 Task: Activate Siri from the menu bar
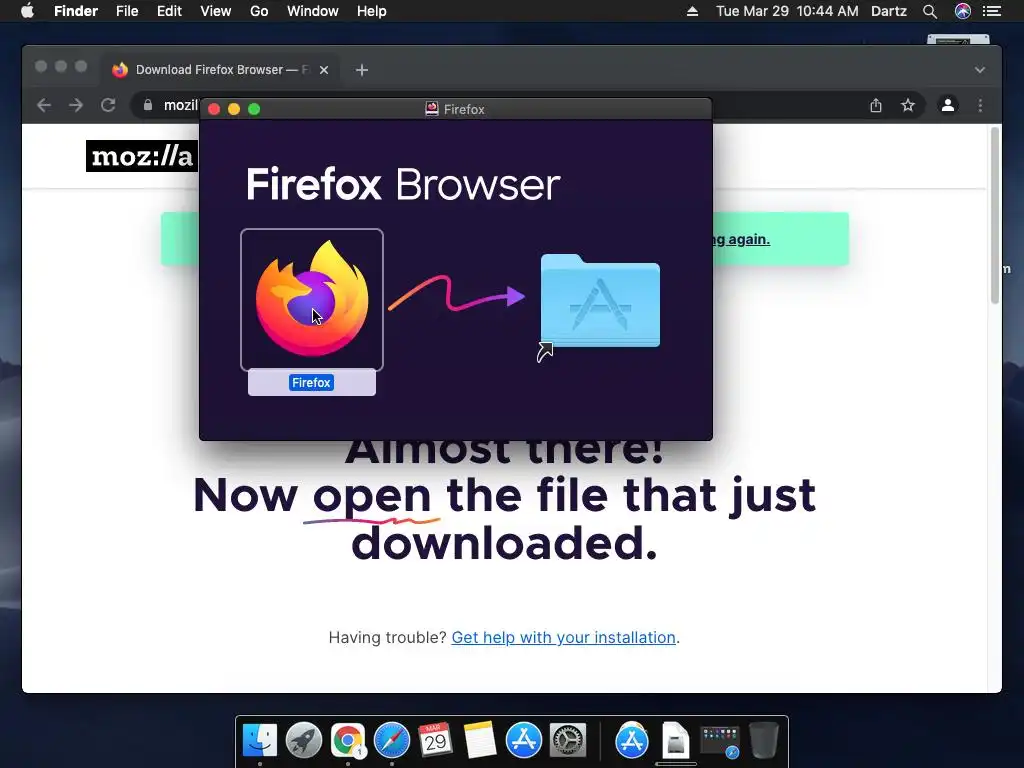(963, 11)
